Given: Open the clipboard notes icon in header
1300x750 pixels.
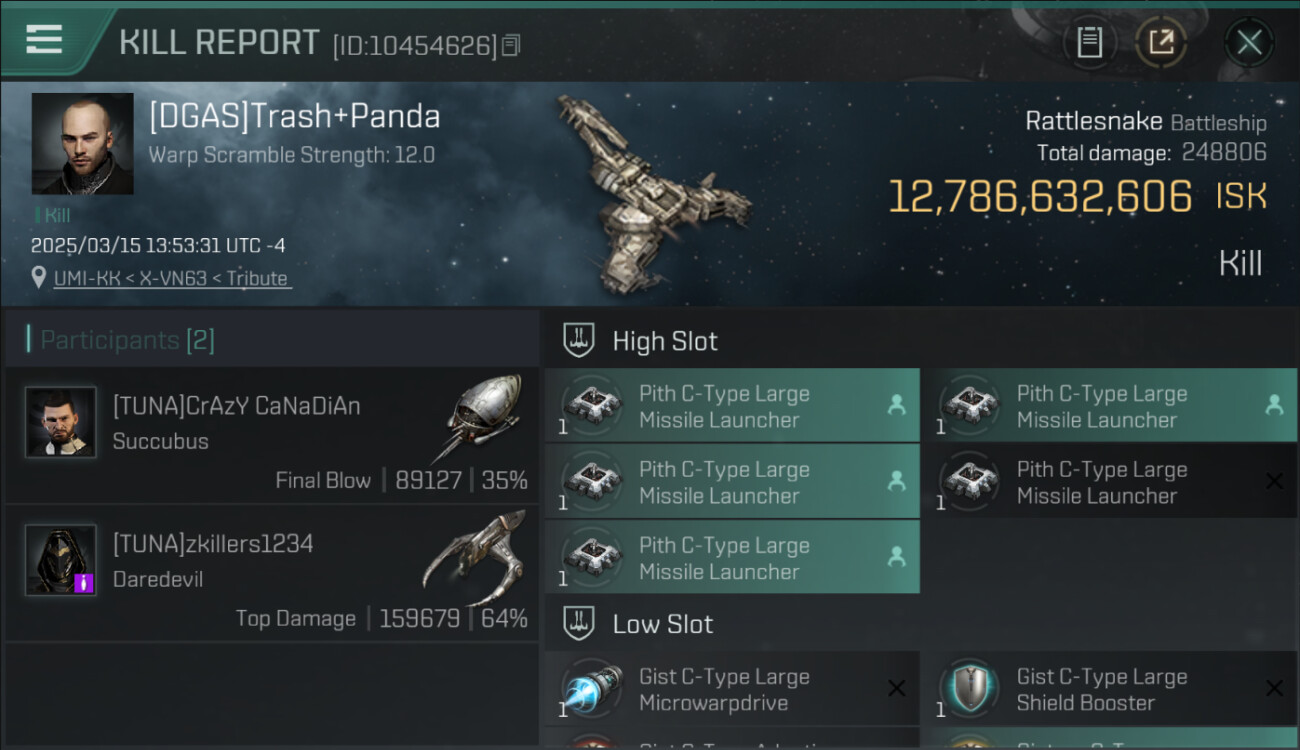Looking at the screenshot, I should 1089,42.
